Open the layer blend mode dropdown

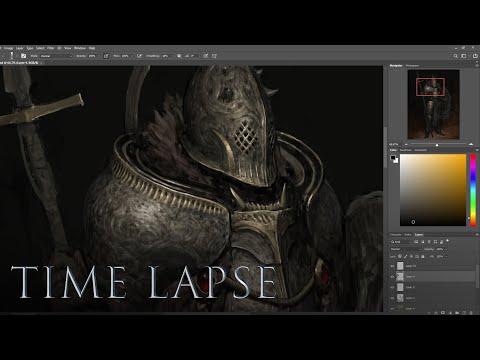point(406,249)
